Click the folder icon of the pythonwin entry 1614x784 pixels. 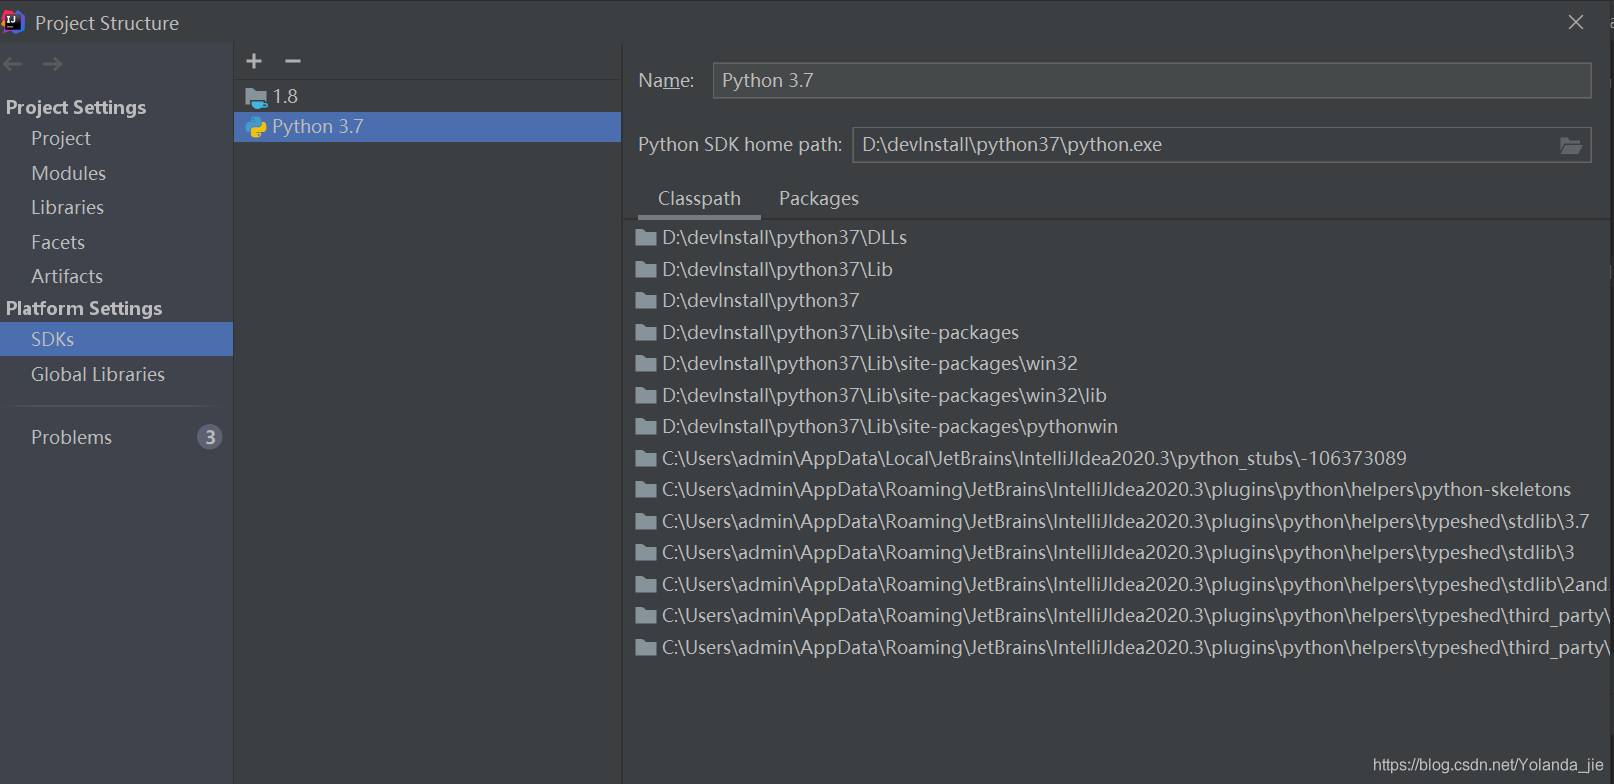[646, 427]
